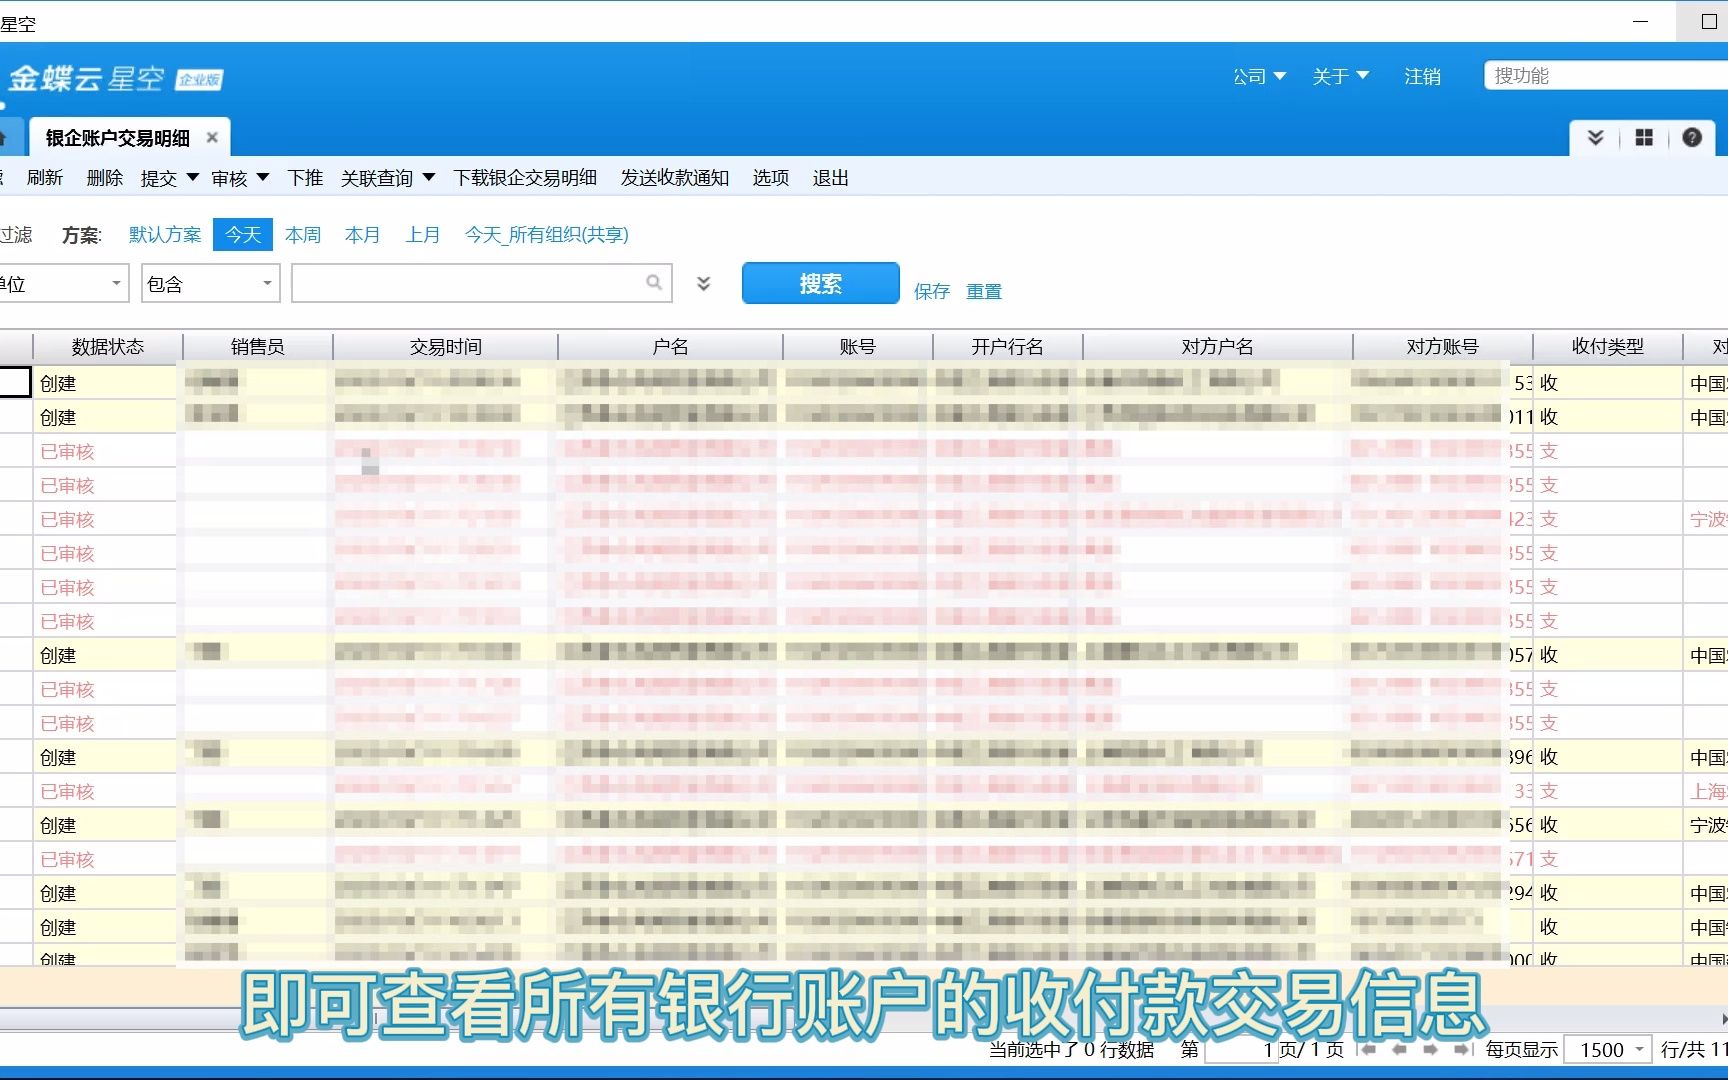1728x1080 pixels.
Task: Click 刷新 in the toolbar
Action: (45, 178)
